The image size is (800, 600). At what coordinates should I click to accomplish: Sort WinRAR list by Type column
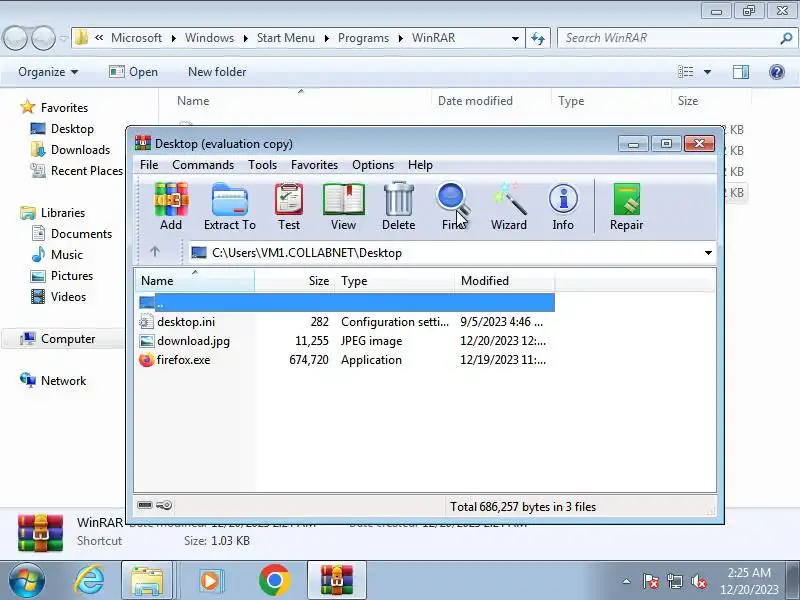pos(394,281)
